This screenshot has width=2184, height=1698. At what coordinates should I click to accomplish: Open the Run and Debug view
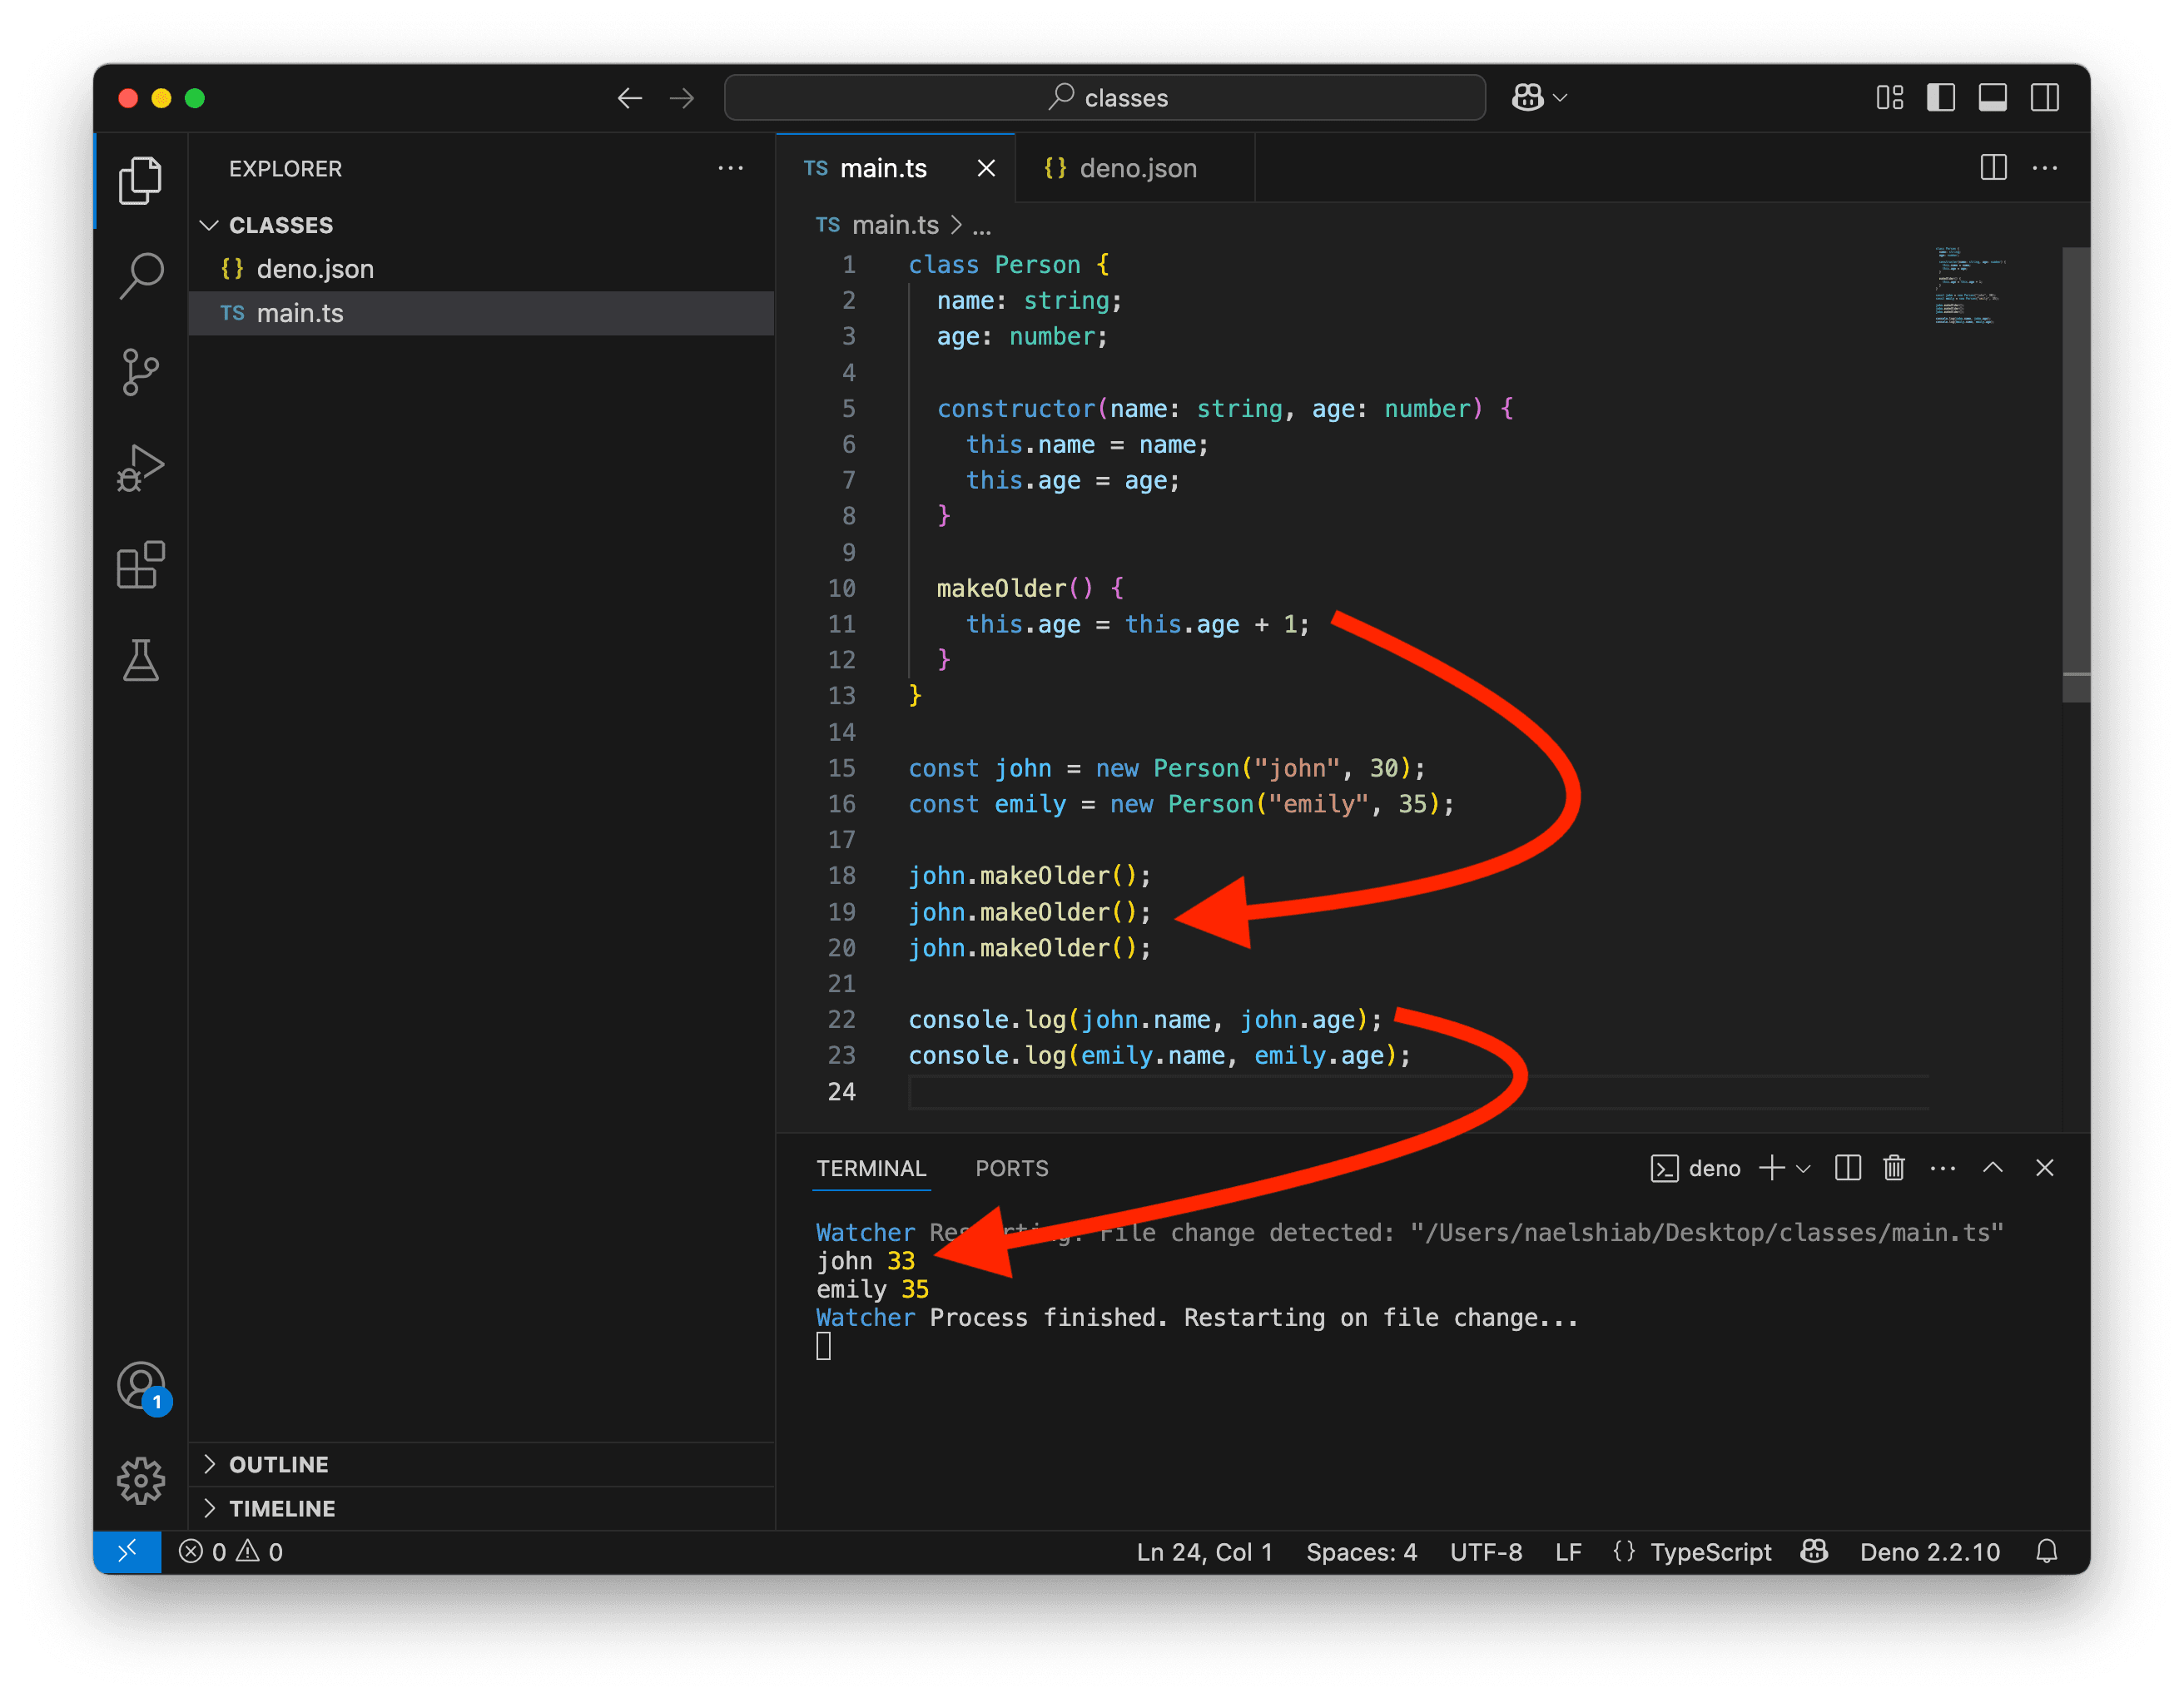pyautogui.click(x=140, y=468)
